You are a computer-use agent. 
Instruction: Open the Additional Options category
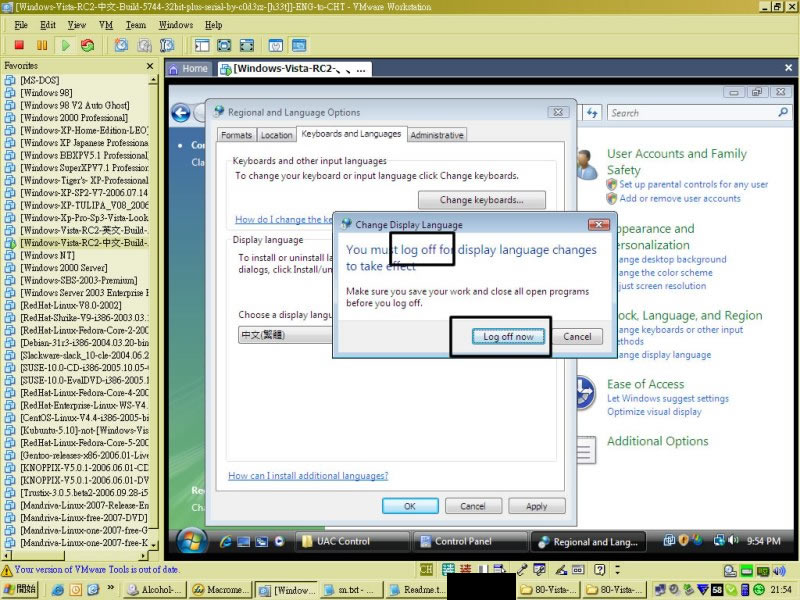tap(658, 441)
